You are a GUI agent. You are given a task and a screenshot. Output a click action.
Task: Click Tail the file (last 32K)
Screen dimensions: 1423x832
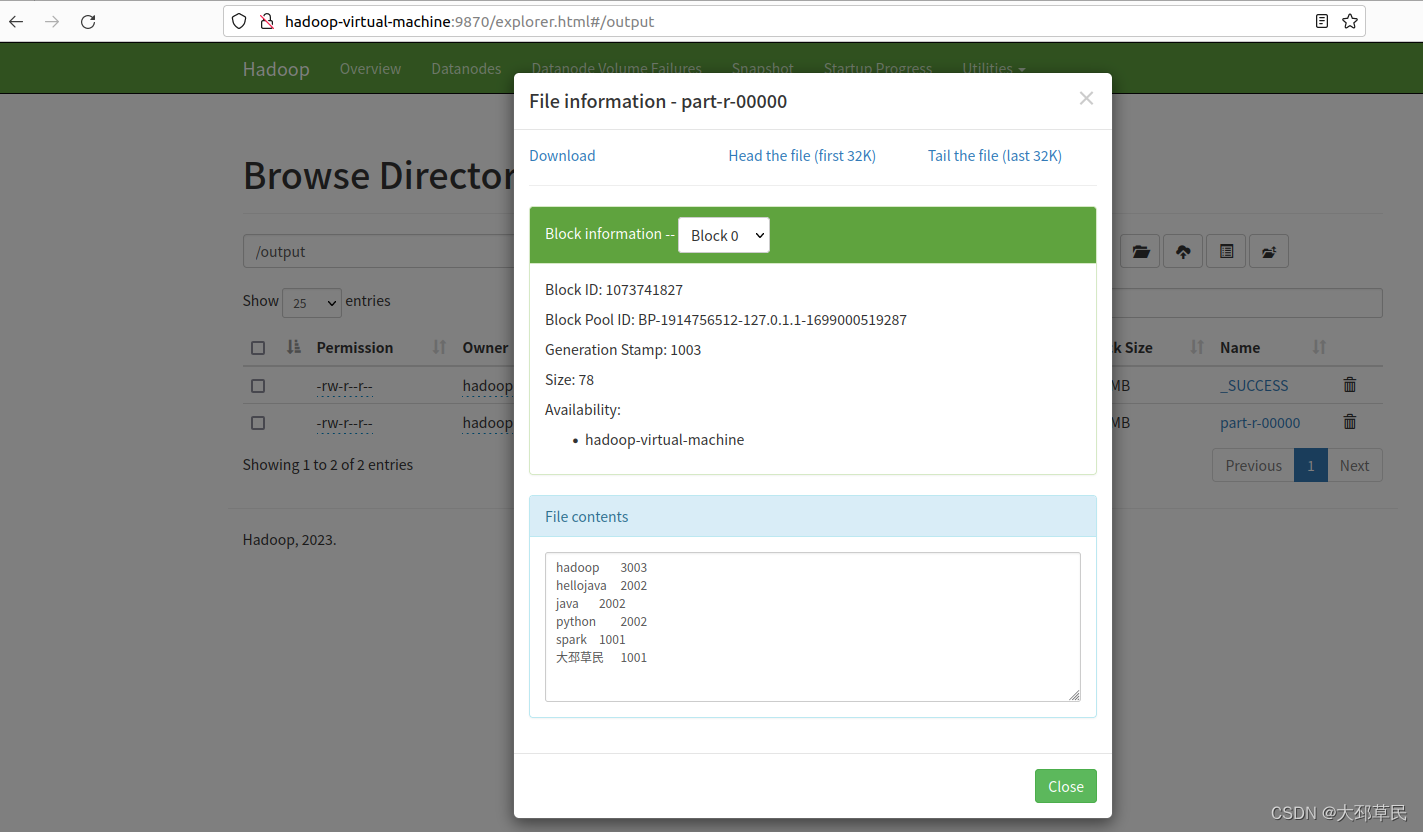[995, 155]
